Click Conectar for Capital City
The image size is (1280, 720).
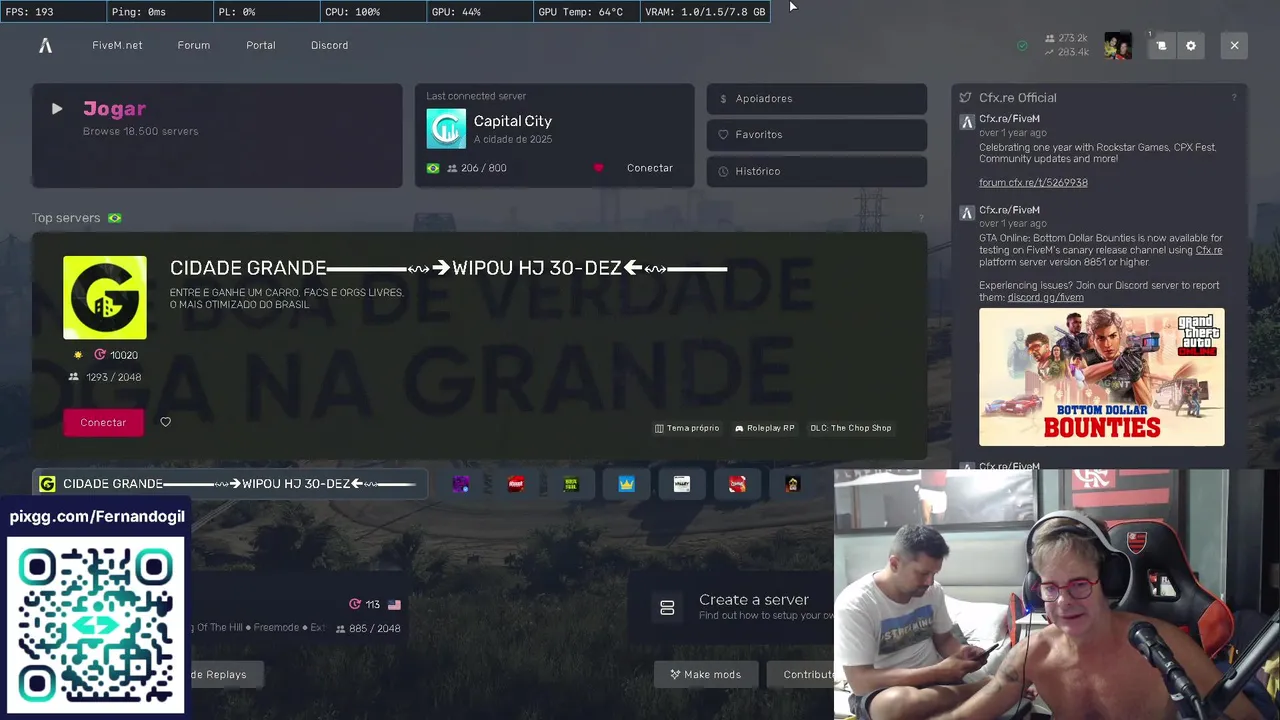[650, 168]
